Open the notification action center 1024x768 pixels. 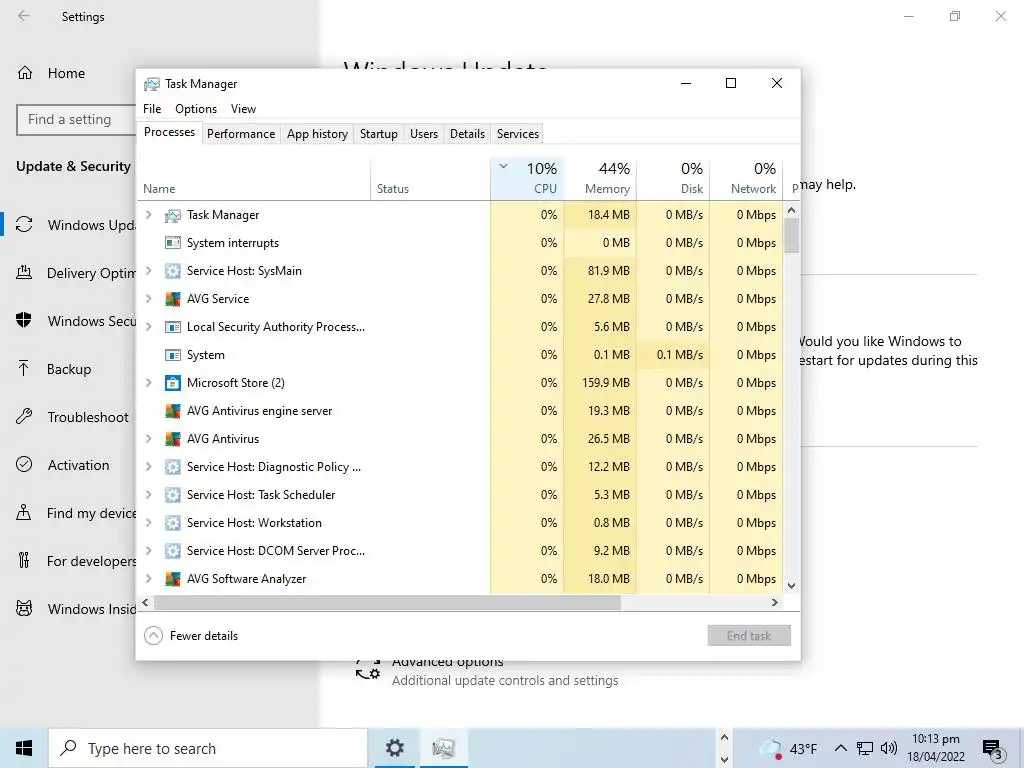point(993,749)
